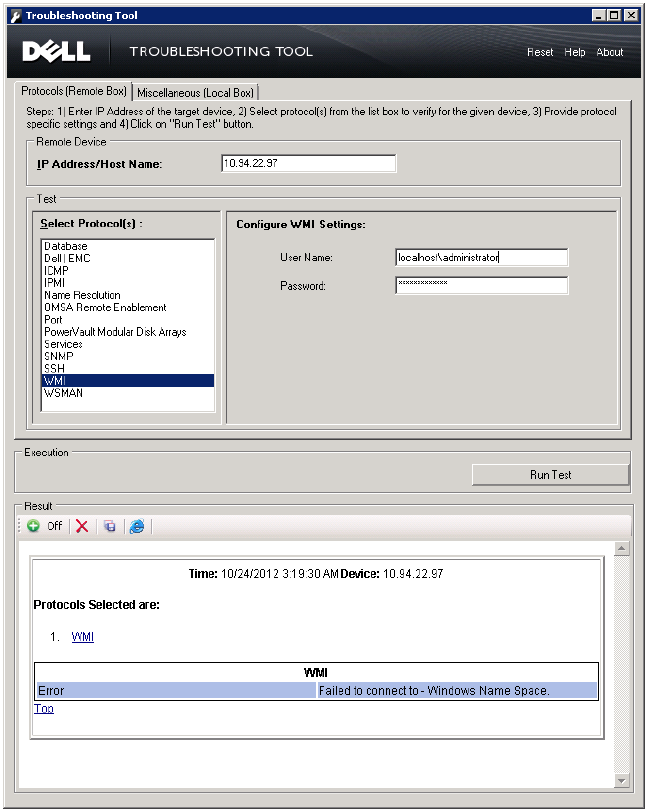
Task: Click the Top link in results
Action: tap(44, 708)
